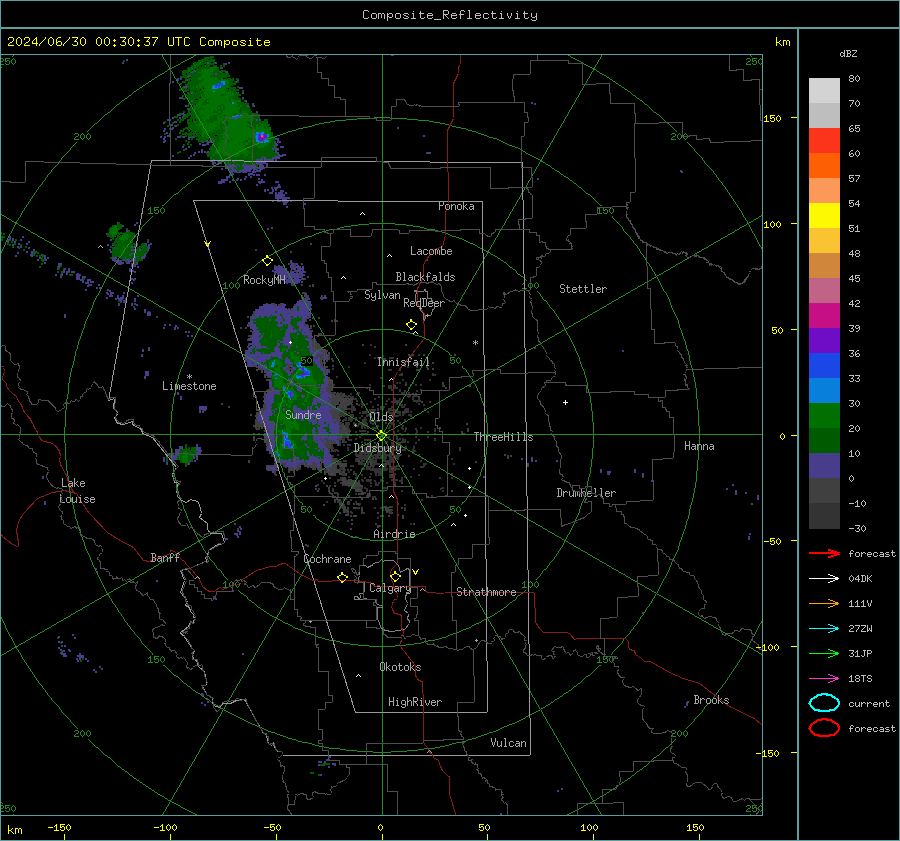Viewport: 900px width, 841px height.
Task: Click the yellow radar-site diamond at map center
Action: point(381,436)
